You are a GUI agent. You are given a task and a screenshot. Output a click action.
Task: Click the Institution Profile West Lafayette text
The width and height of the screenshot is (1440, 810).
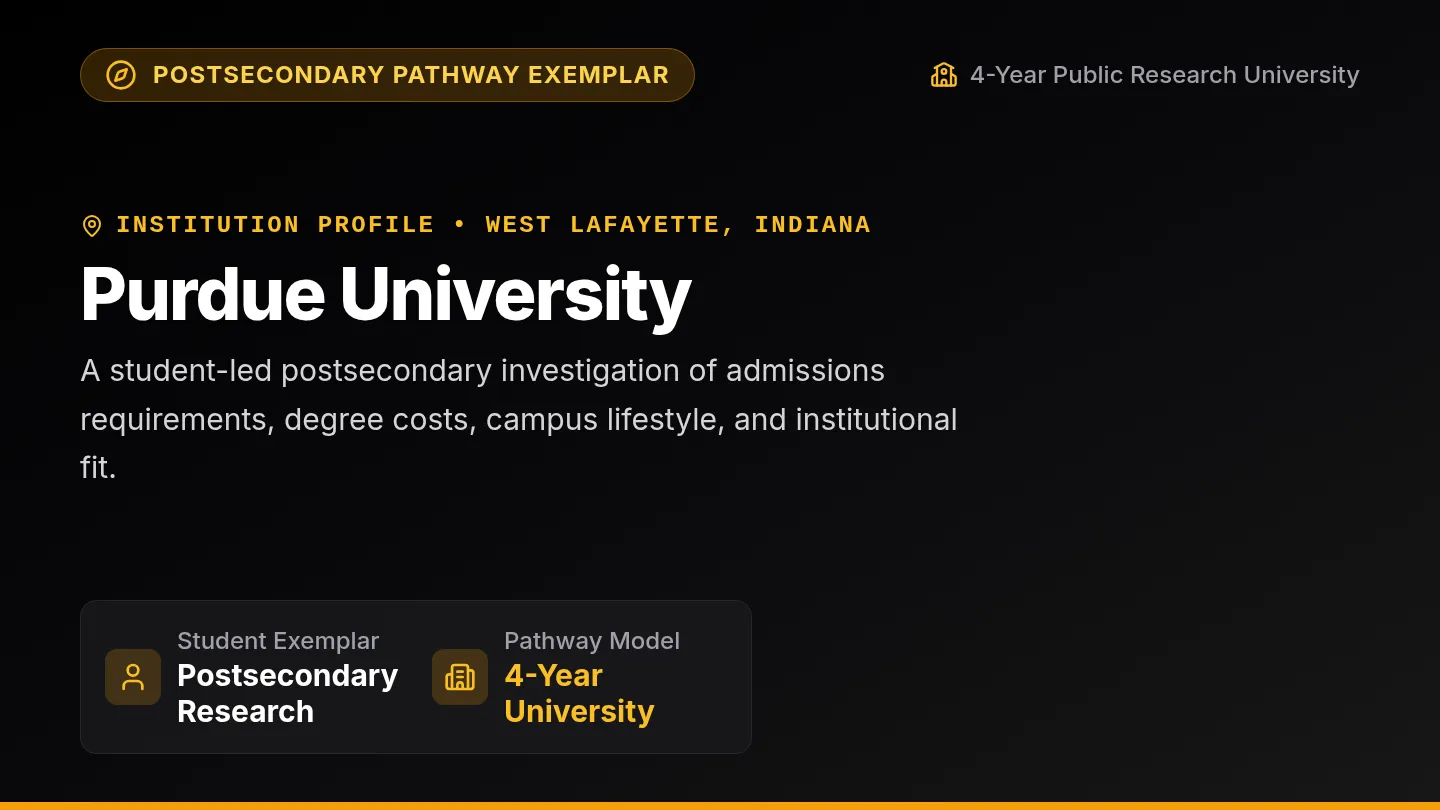(493, 225)
